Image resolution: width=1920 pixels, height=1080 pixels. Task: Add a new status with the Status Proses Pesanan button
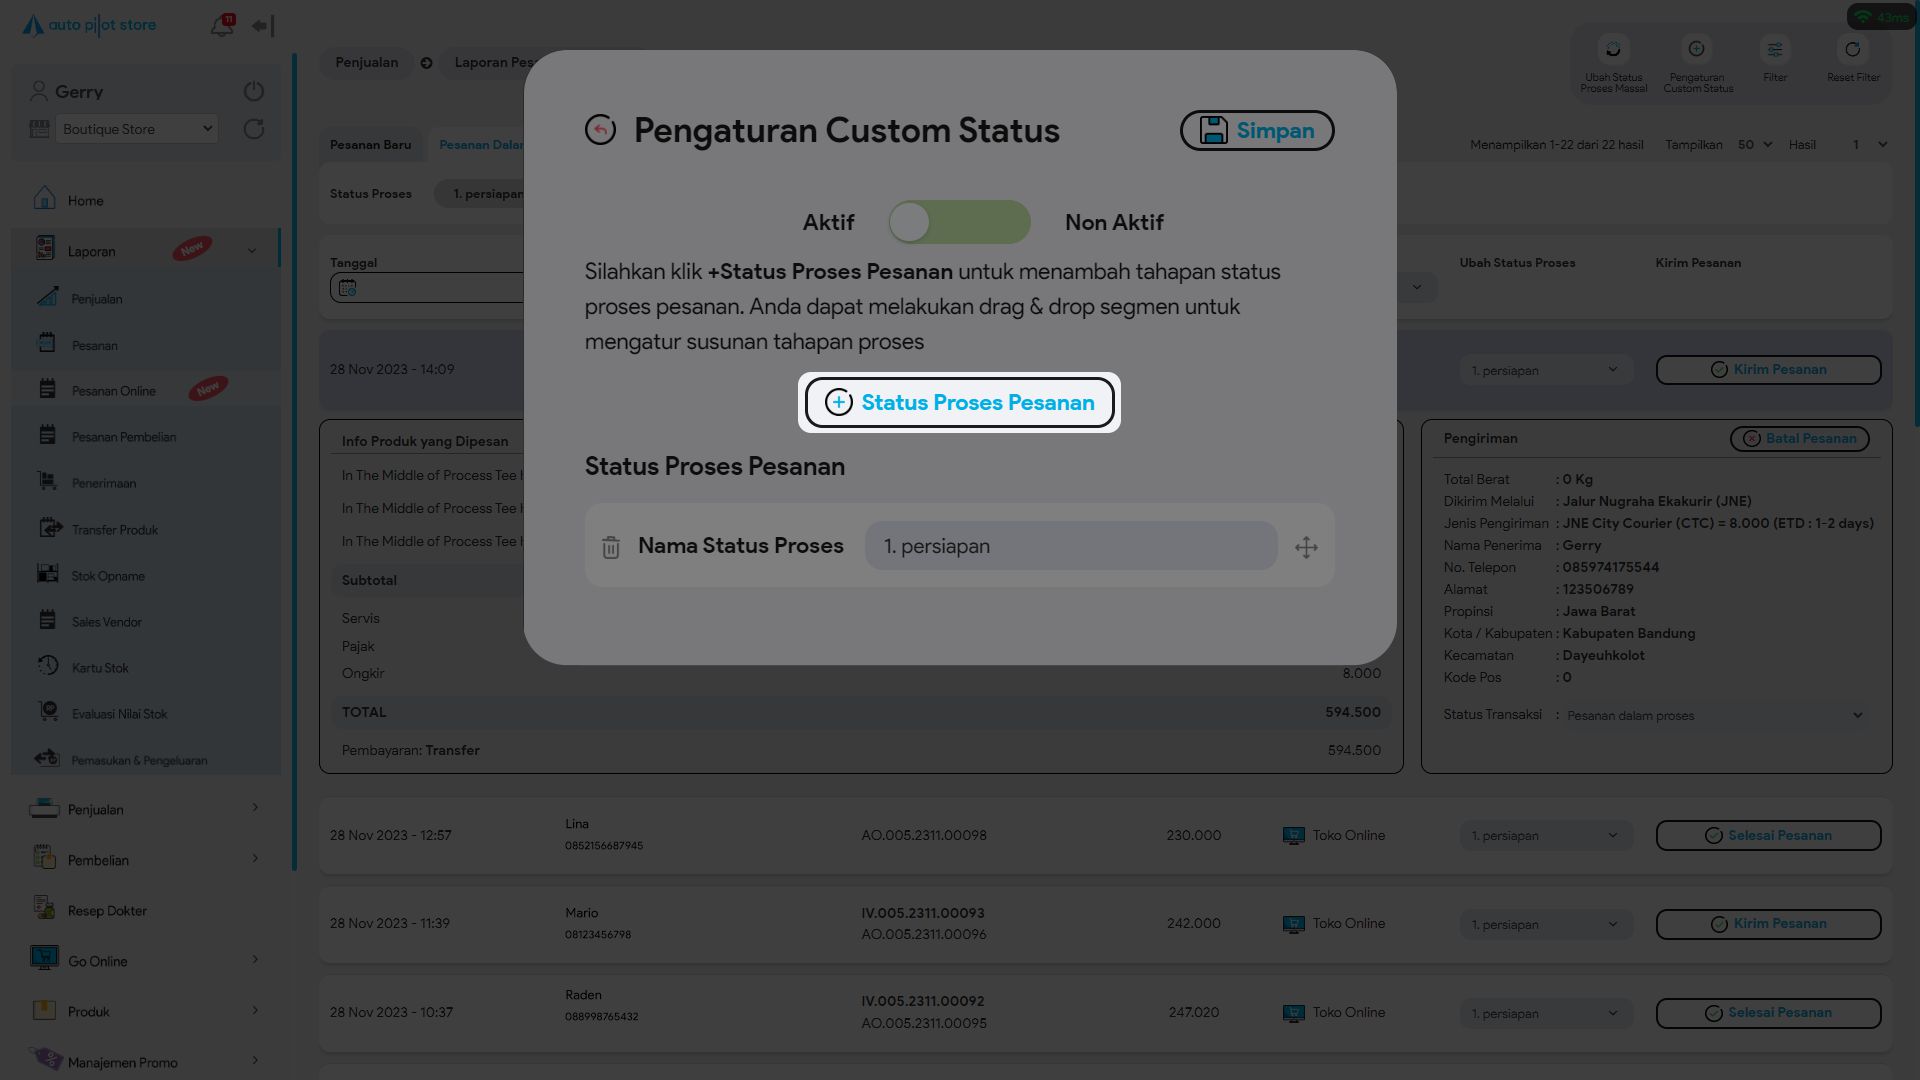(x=959, y=403)
